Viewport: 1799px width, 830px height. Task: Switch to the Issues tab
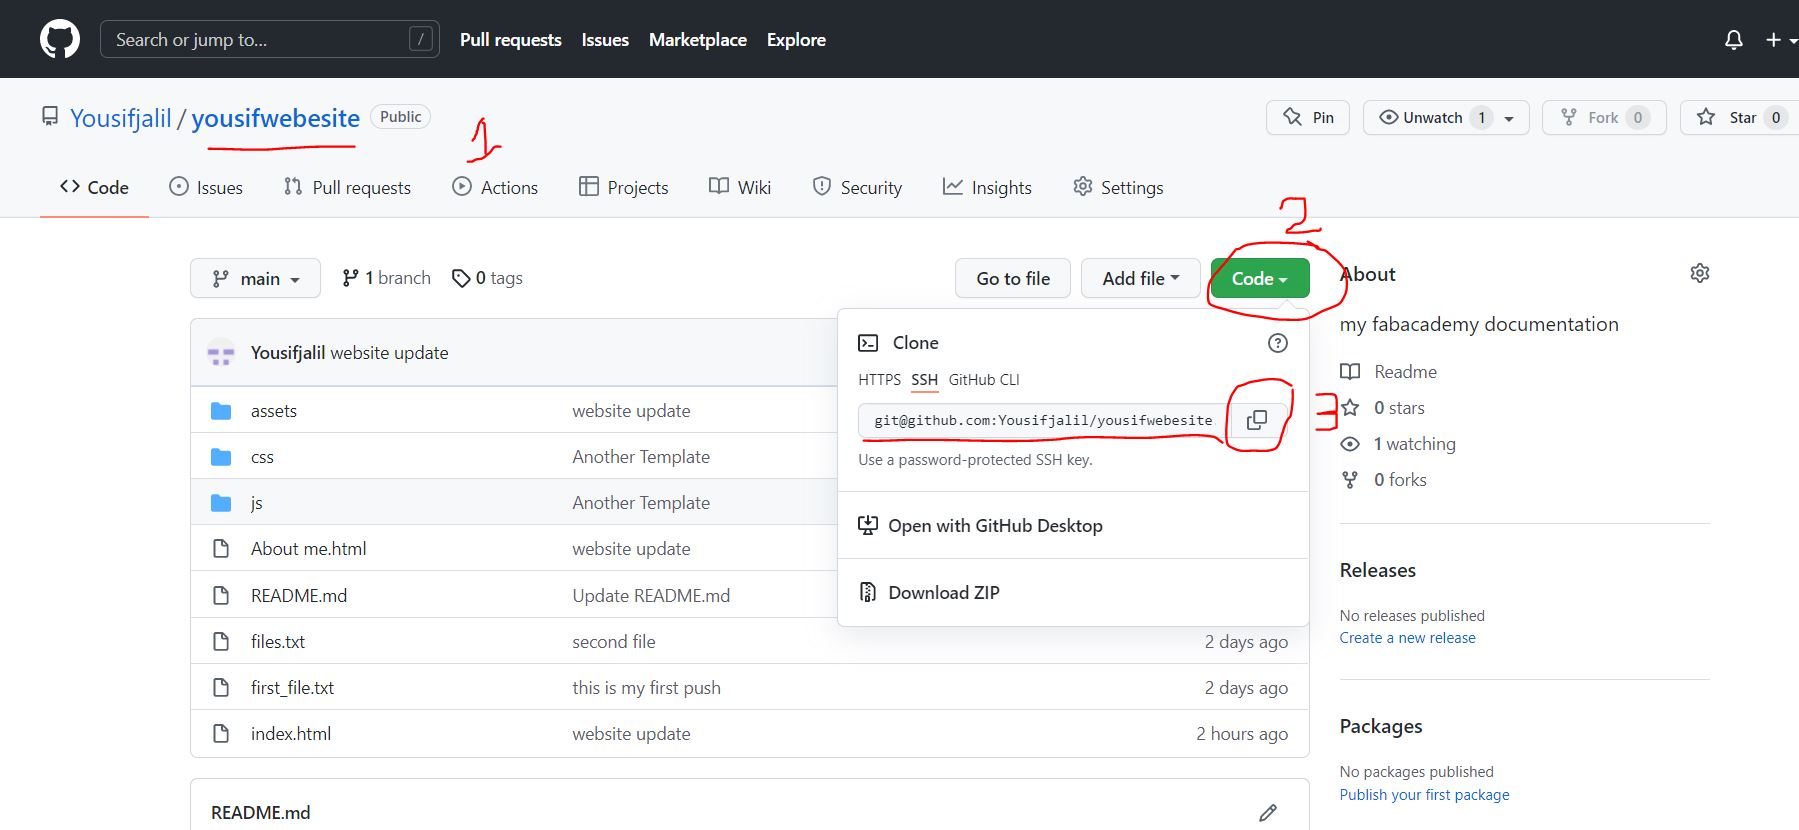[206, 187]
